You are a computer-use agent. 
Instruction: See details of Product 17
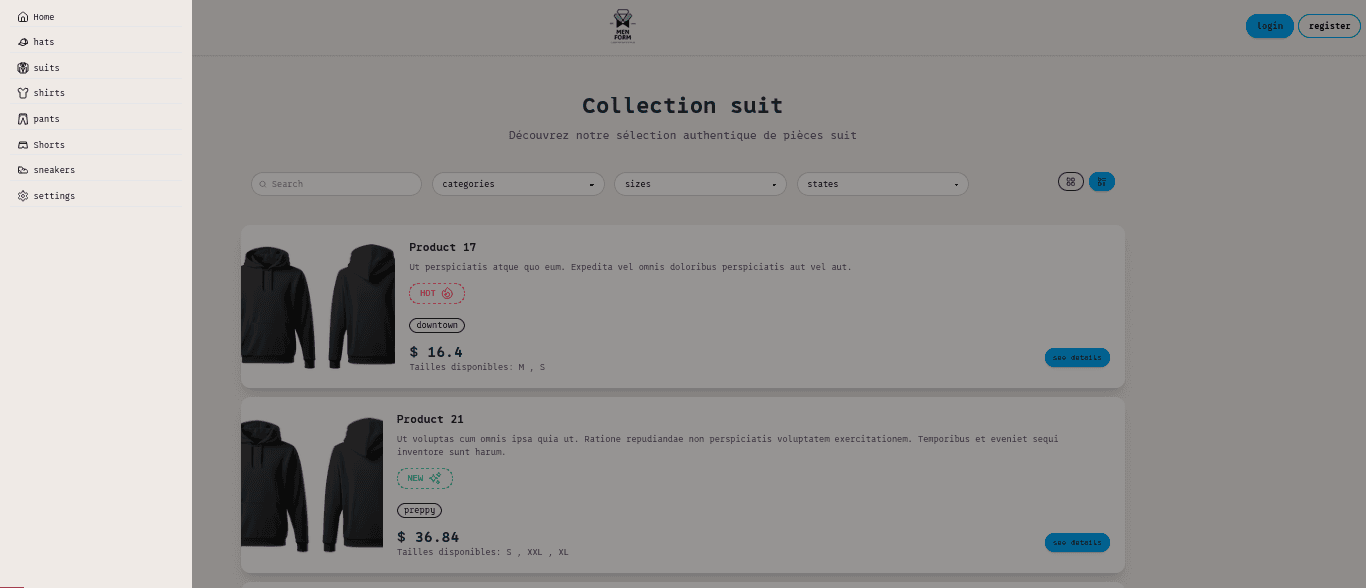click(1077, 357)
